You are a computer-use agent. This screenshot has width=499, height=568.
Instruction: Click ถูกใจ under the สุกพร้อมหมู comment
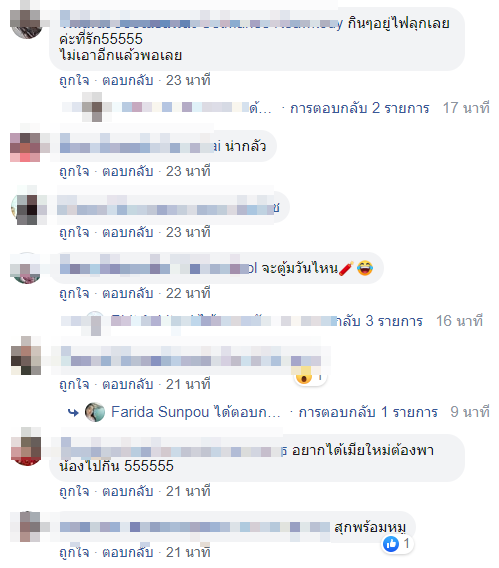tap(74, 552)
